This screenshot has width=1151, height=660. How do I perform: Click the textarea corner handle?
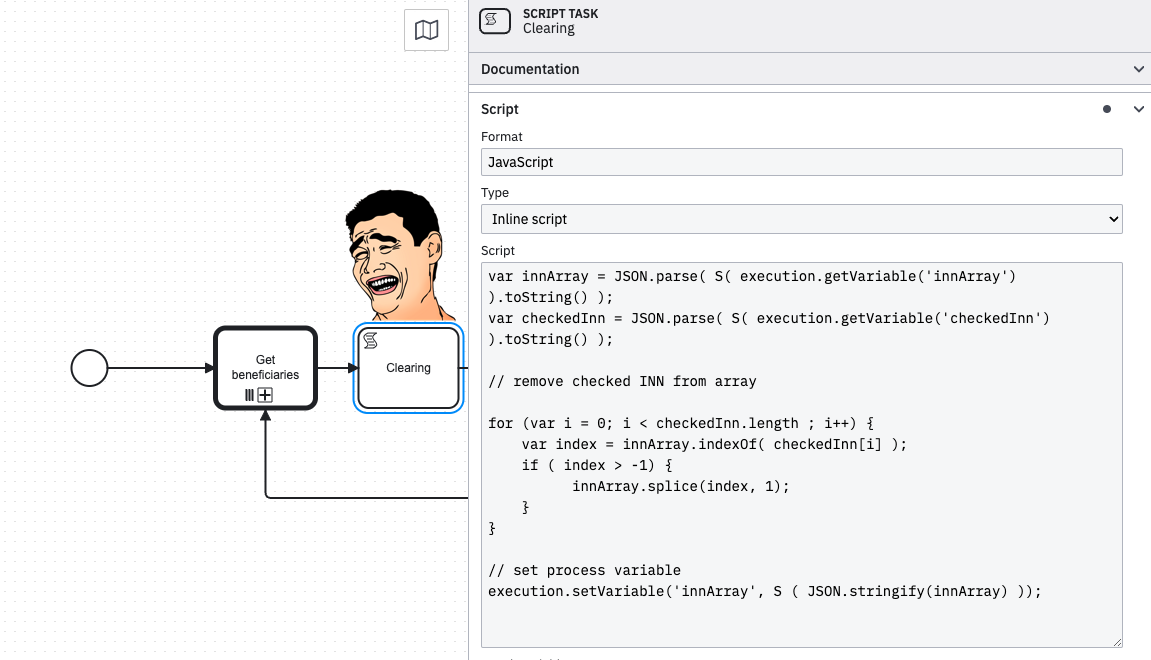tap(1116, 642)
